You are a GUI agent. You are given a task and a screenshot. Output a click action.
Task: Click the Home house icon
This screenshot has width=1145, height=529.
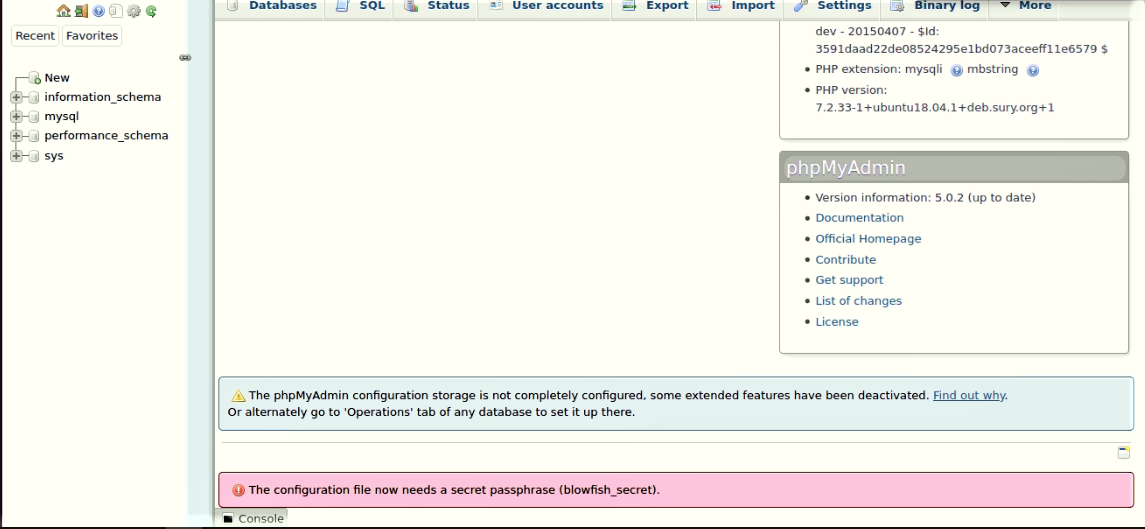point(64,11)
